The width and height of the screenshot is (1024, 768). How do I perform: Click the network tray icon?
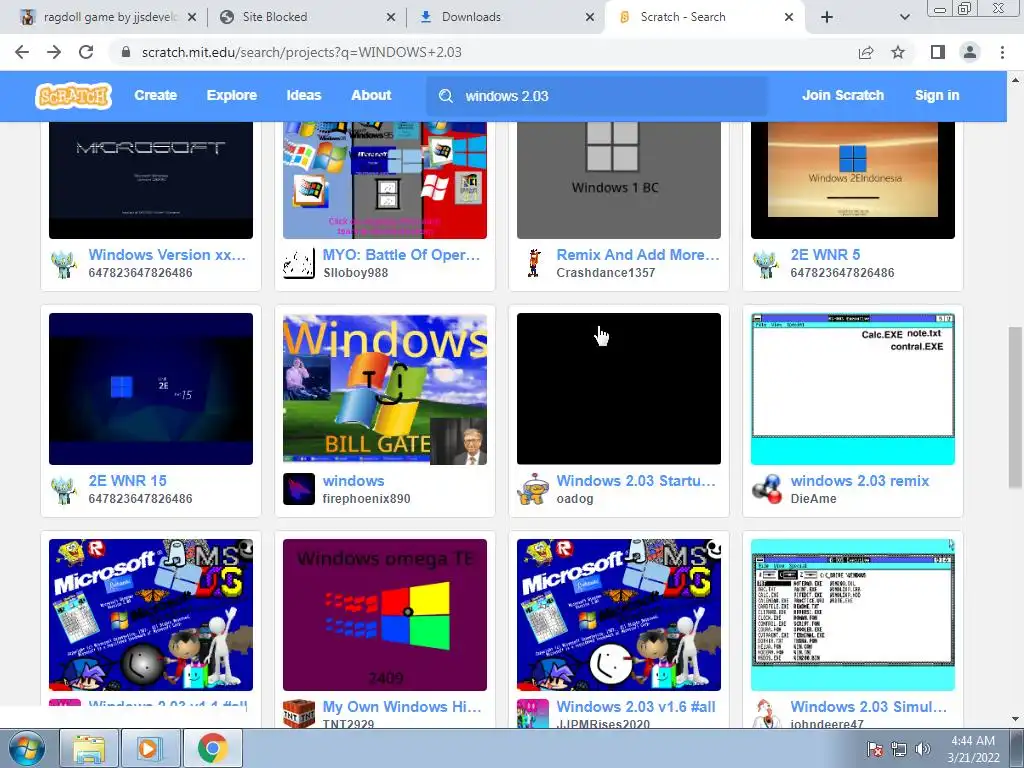coord(899,749)
